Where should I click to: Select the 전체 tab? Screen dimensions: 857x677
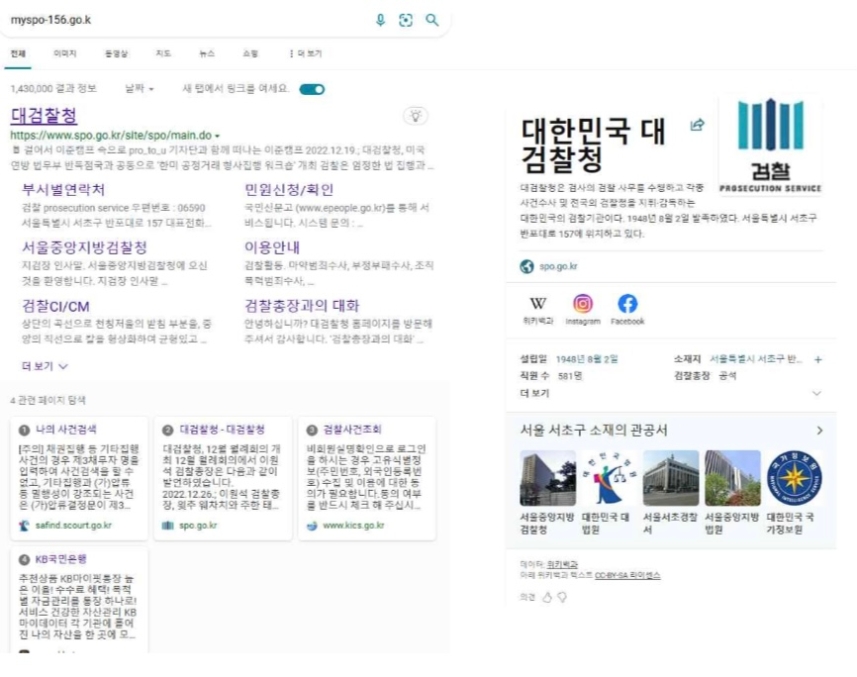point(18,54)
